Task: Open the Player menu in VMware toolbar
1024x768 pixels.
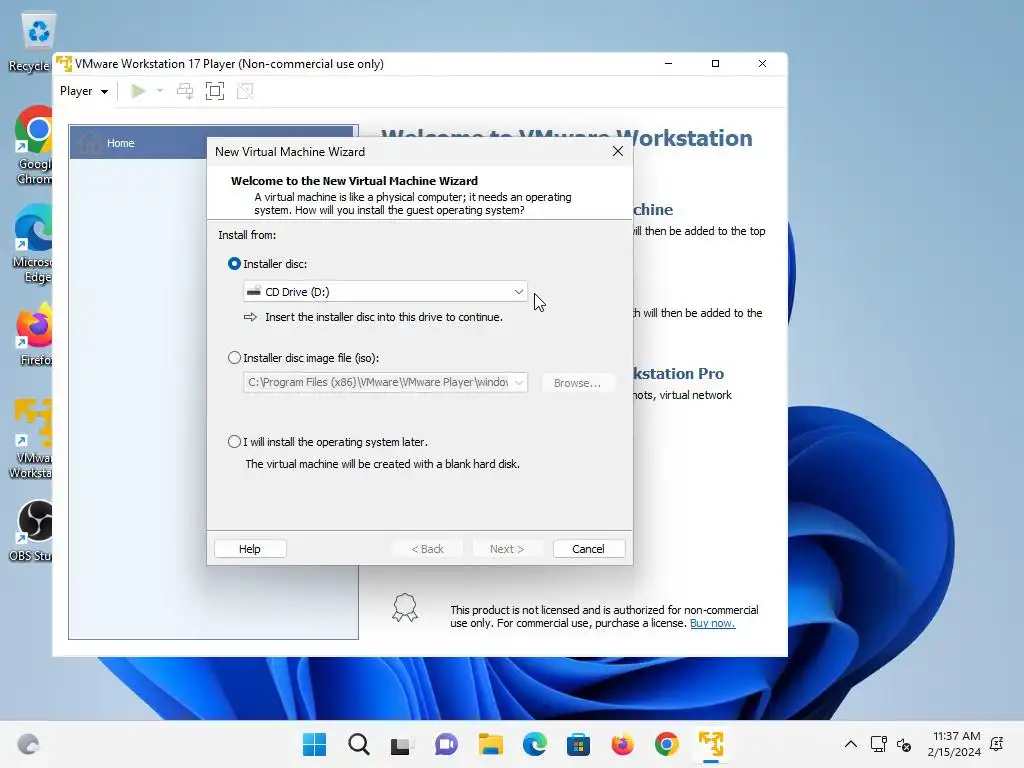Action: coord(84,91)
